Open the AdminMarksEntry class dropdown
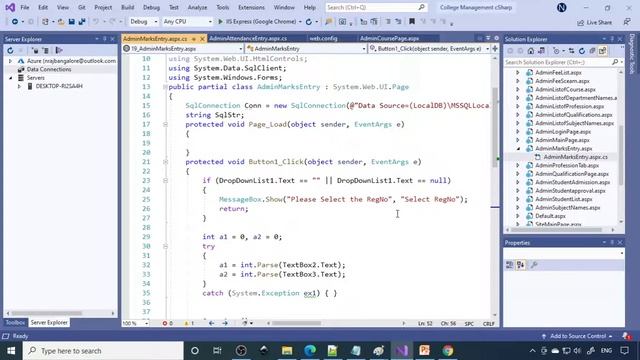Image resolution: width=640 pixels, height=360 pixels. pos(306,49)
